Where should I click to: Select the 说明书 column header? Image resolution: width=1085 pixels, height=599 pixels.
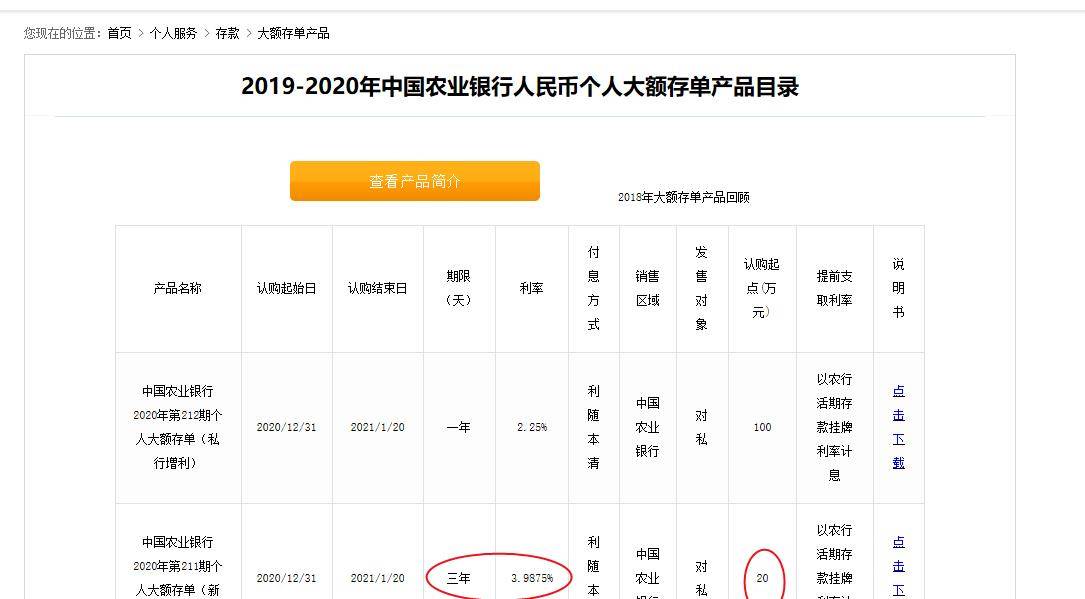(898, 288)
